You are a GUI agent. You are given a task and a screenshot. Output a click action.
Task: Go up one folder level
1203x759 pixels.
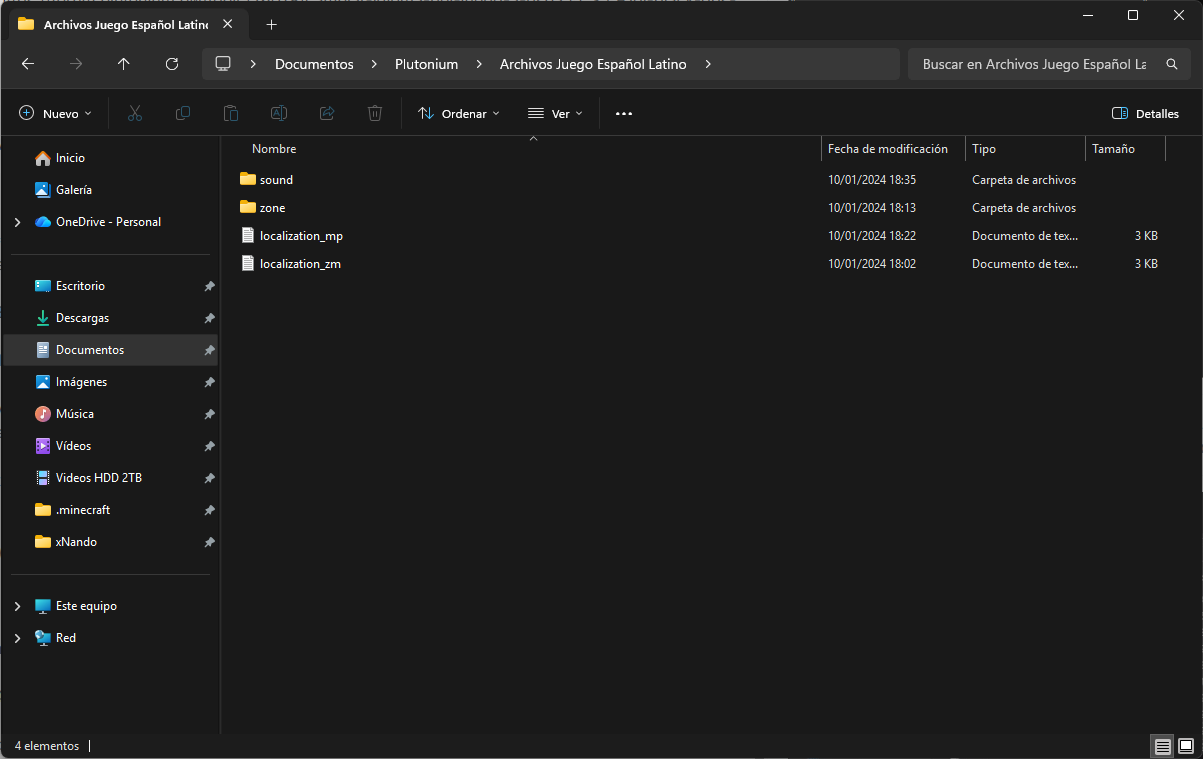pyautogui.click(x=124, y=64)
